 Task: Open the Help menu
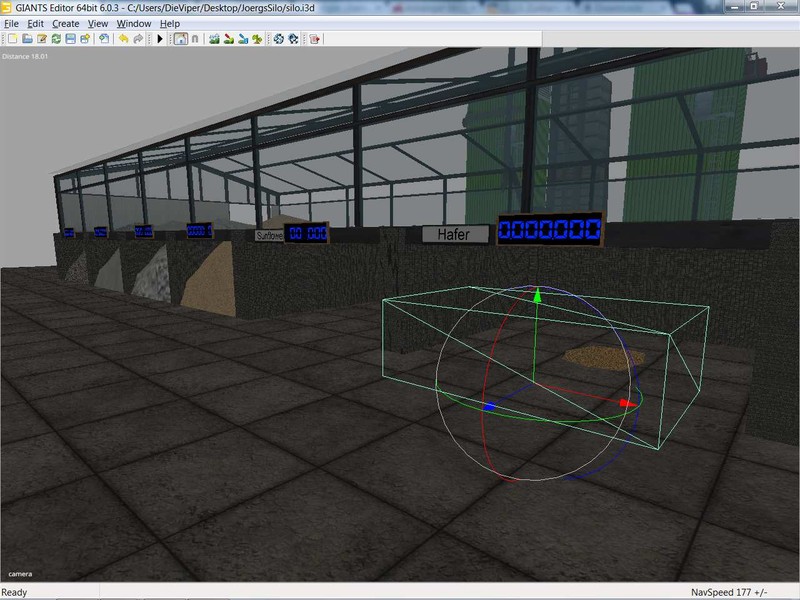[x=170, y=23]
